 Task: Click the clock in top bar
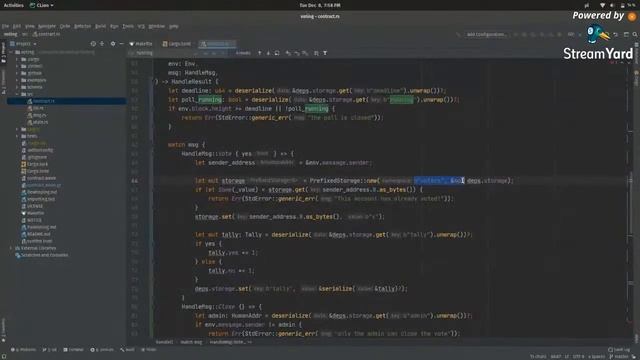coord(320,5)
